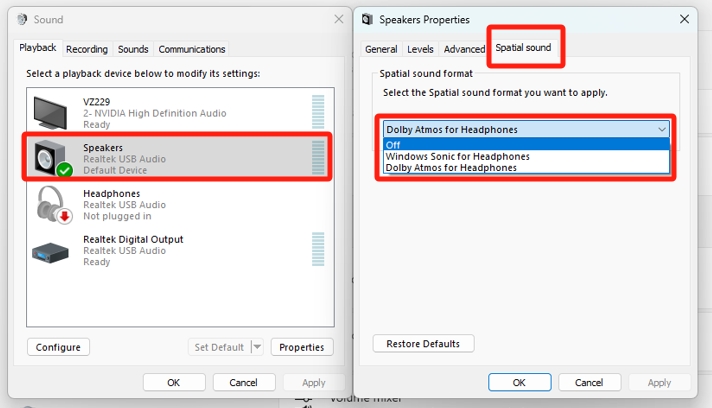Screen dimensions: 712x408
Task: Choose Off in spatial sound list
Action: [526, 145]
